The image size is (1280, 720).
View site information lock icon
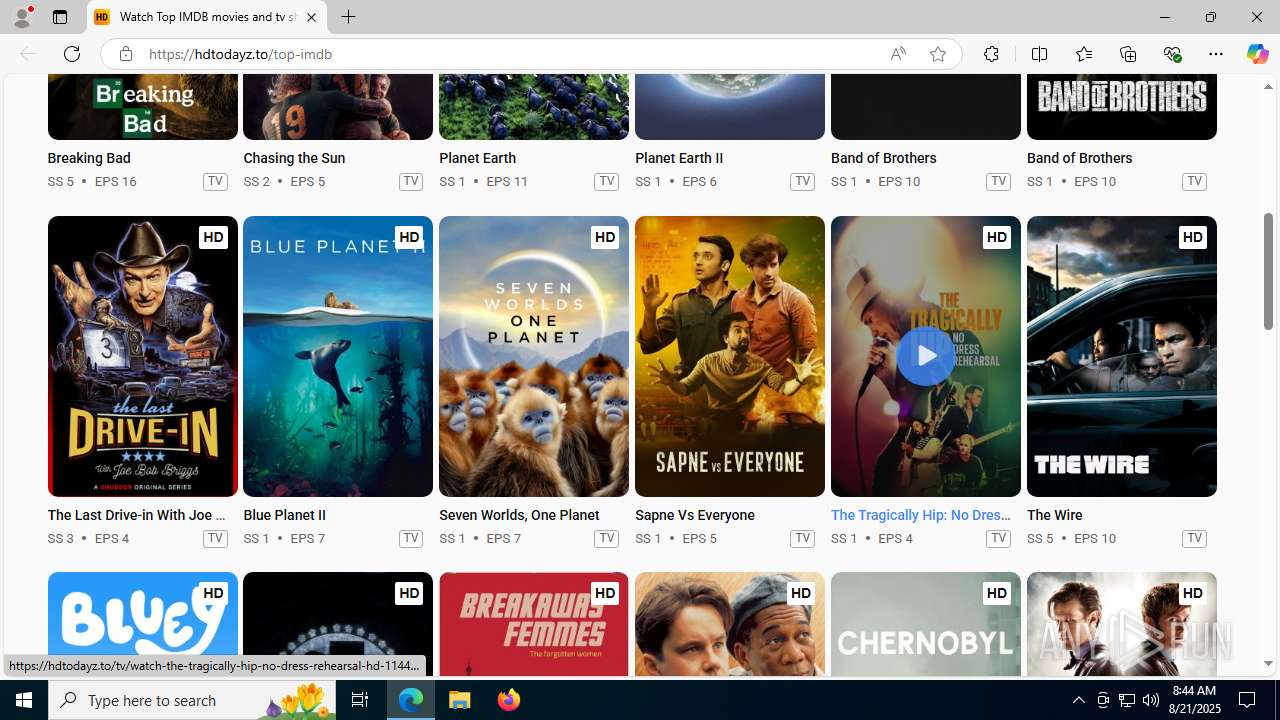pos(125,54)
